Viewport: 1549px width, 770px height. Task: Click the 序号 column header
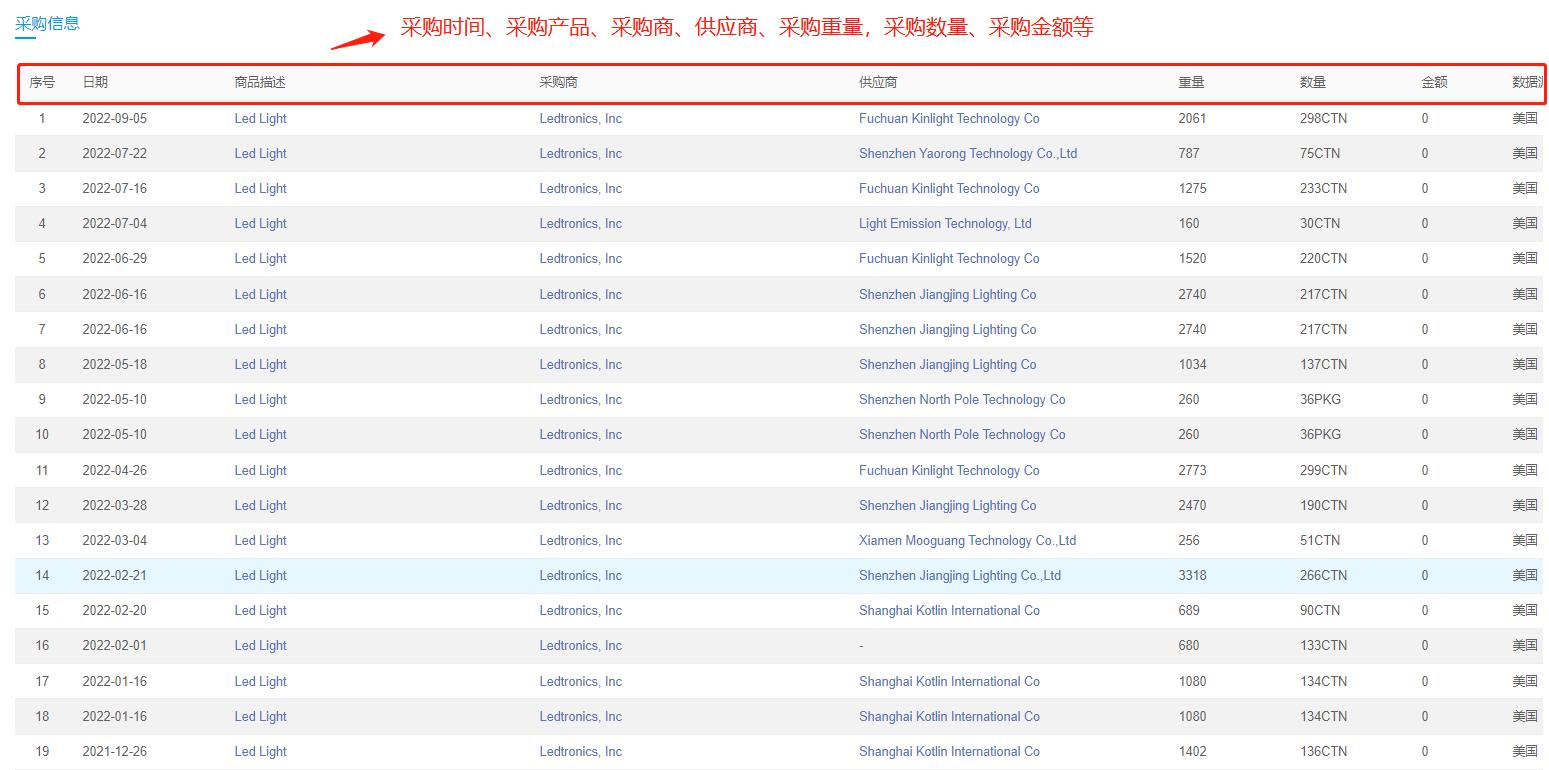click(x=42, y=82)
